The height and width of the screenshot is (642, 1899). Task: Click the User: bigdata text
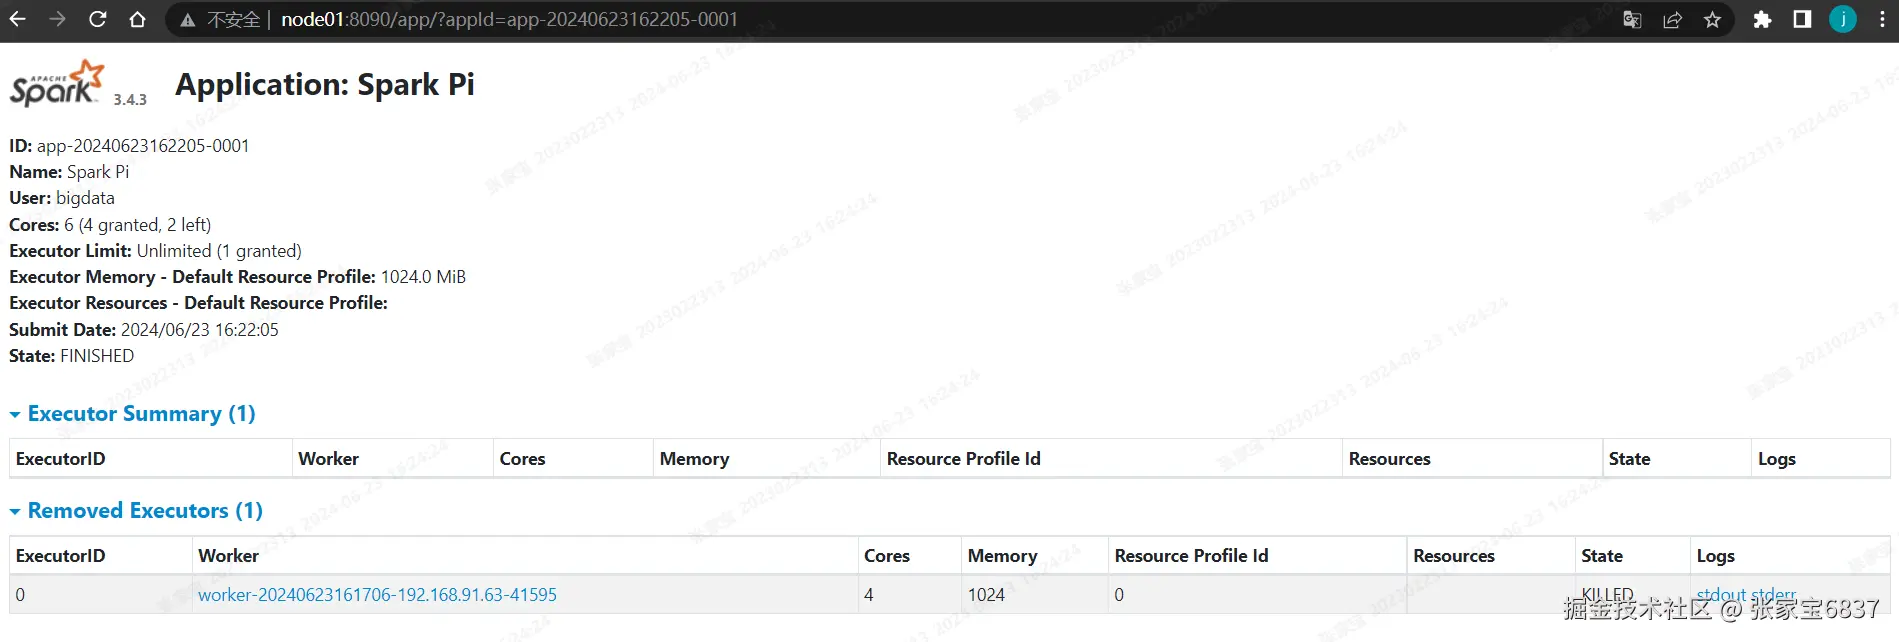click(x=62, y=198)
